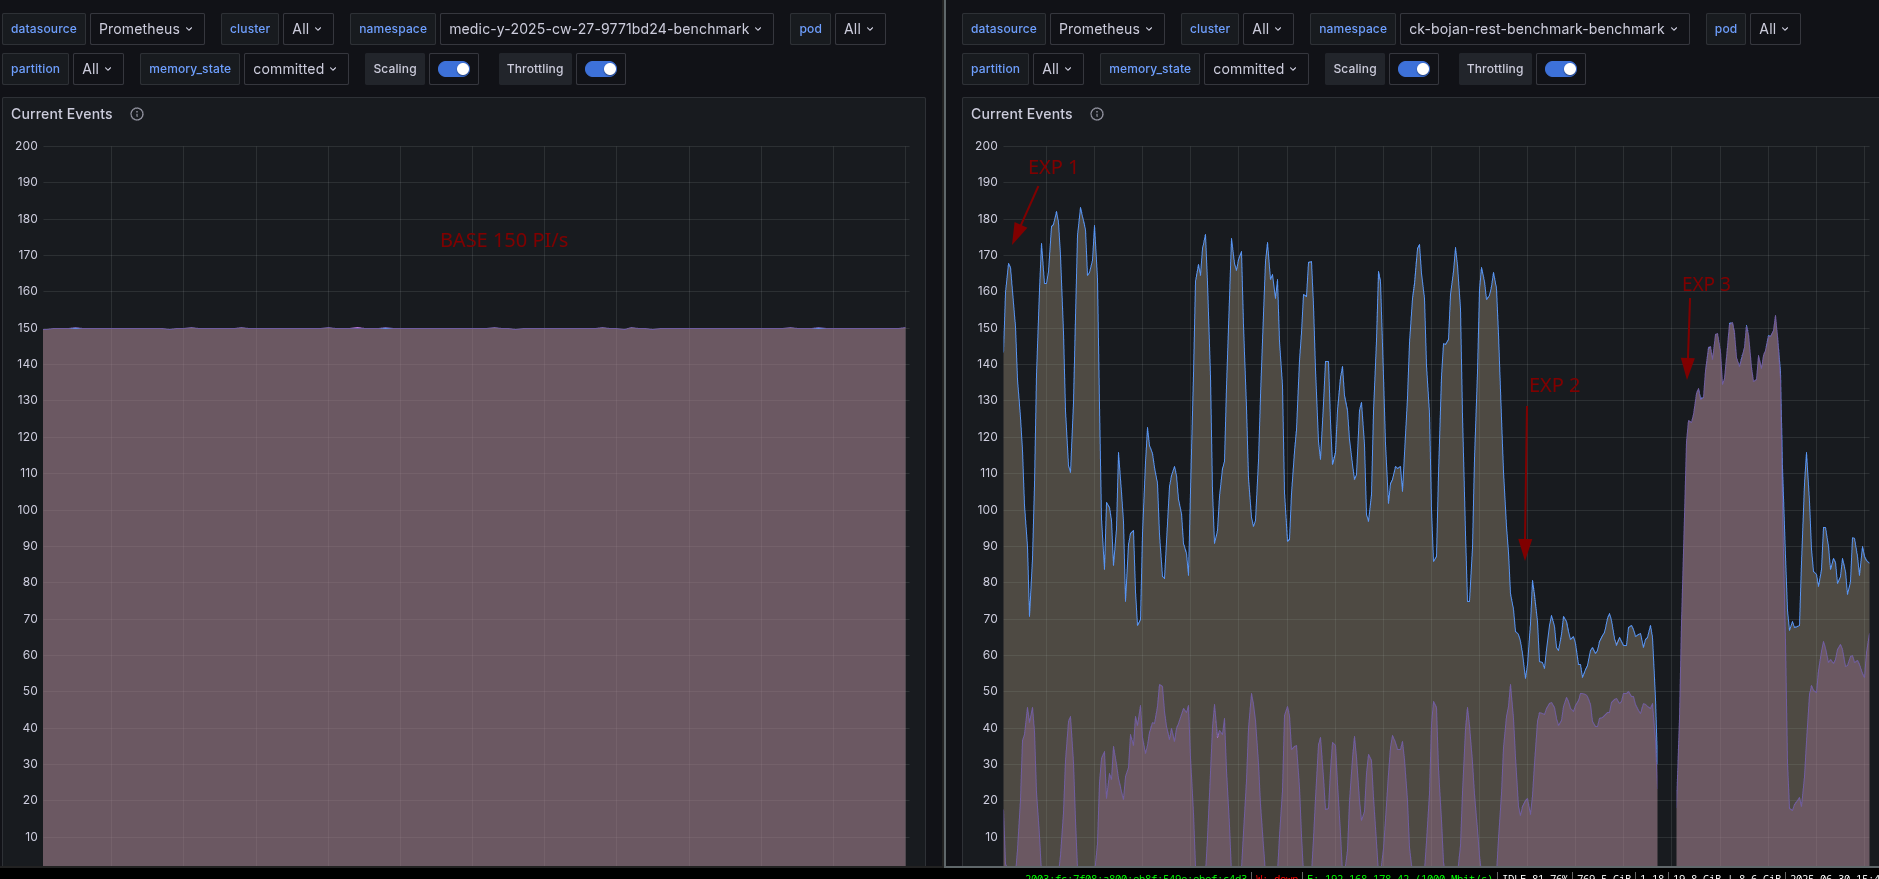Open cluster All dropdown in left dashboard
This screenshot has height=879, width=1879.
coord(308,29)
